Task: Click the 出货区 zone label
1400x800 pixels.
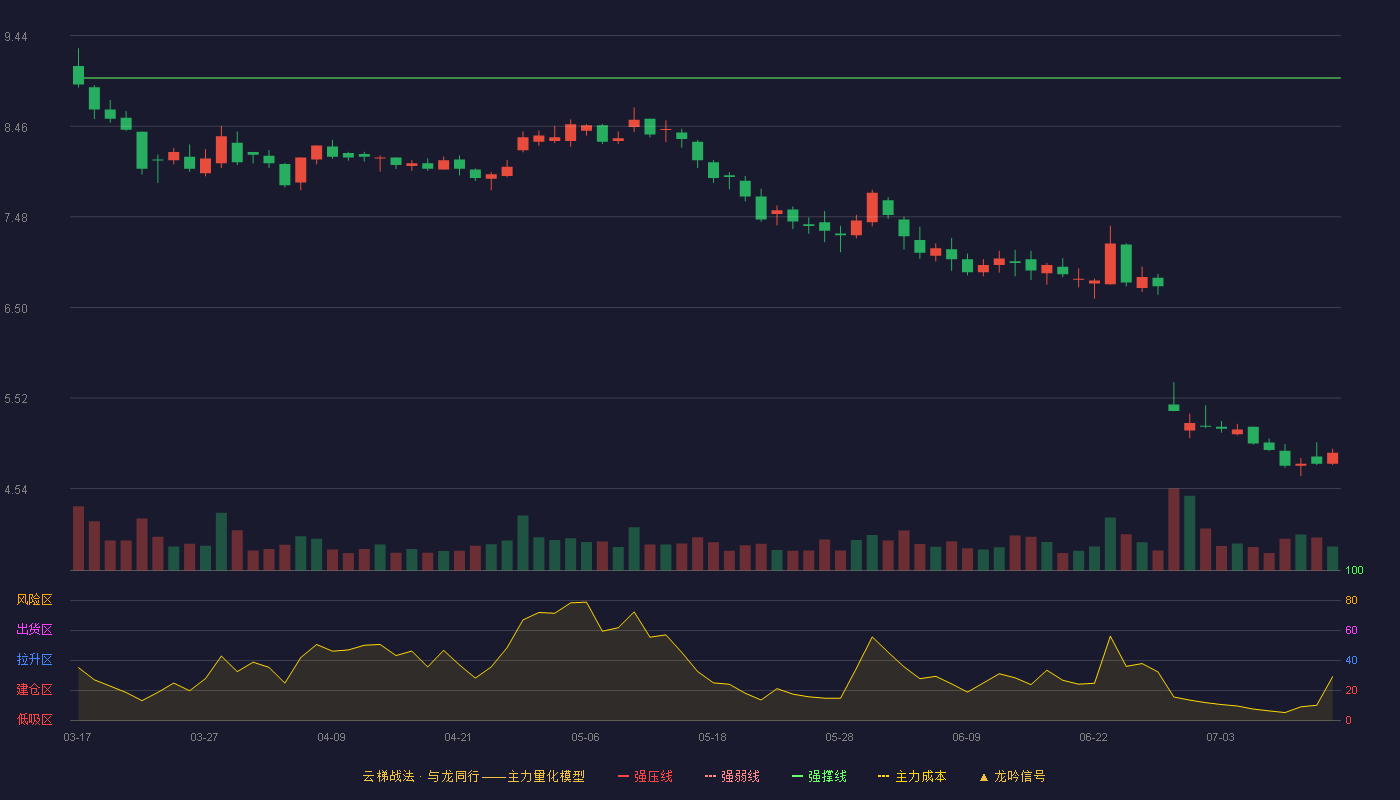Action: (x=34, y=630)
